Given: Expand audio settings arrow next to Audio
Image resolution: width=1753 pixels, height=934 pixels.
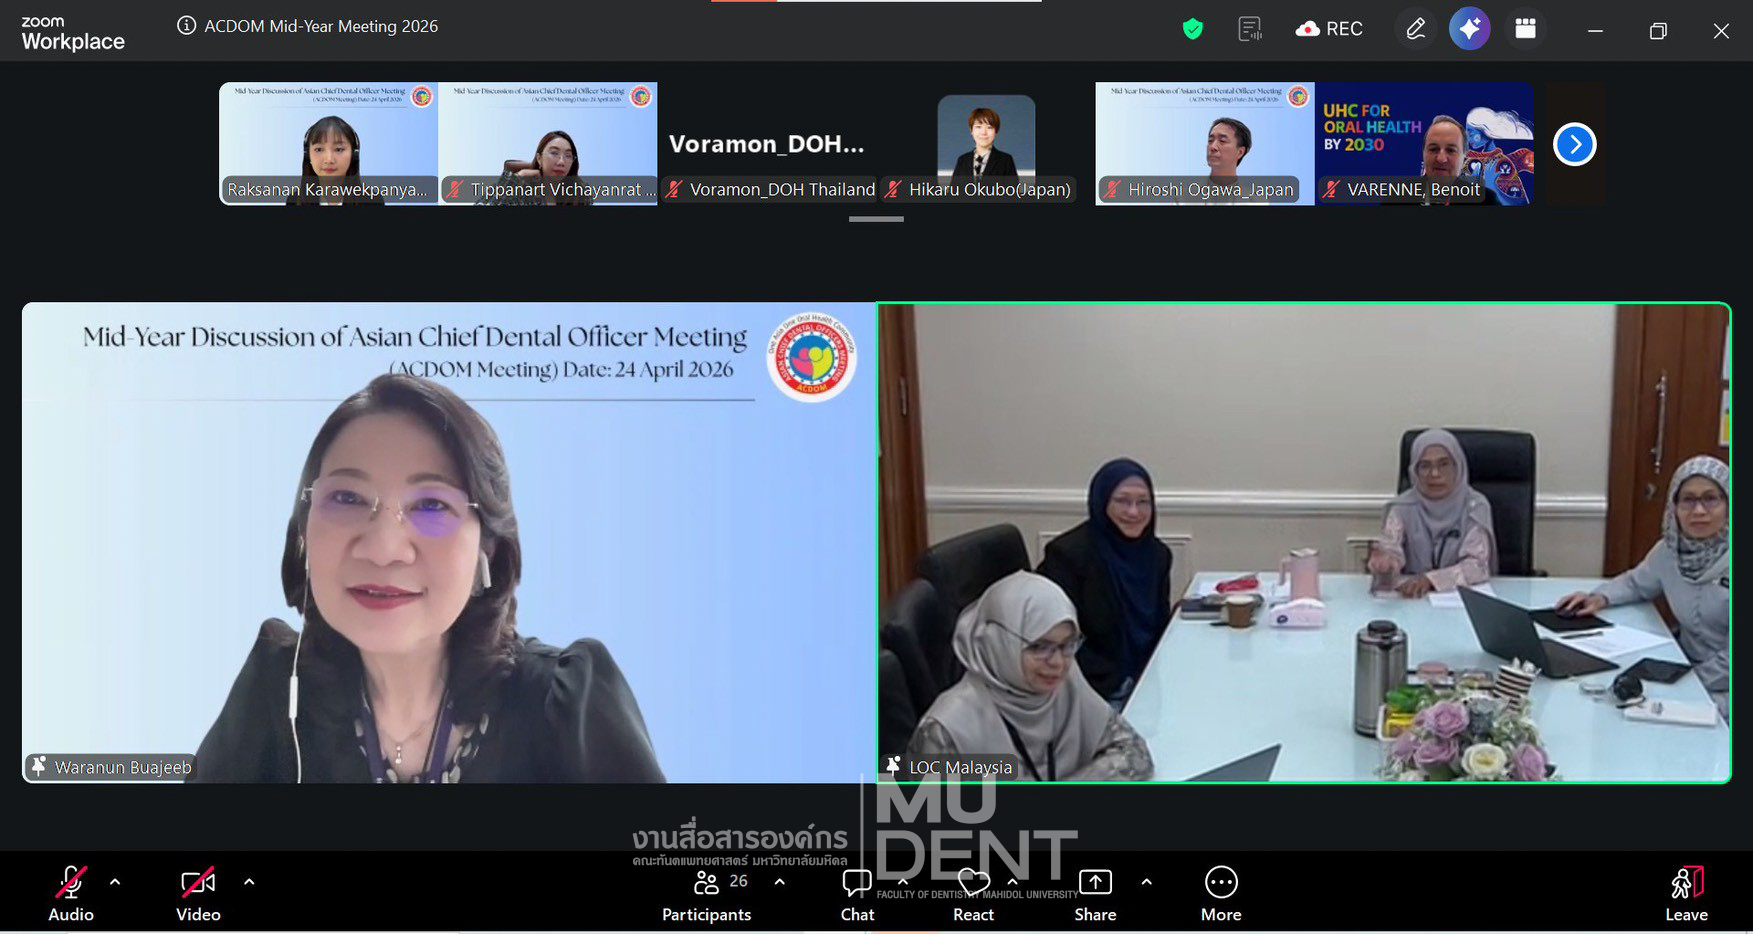Looking at the screenshot, I should [115, 882].
